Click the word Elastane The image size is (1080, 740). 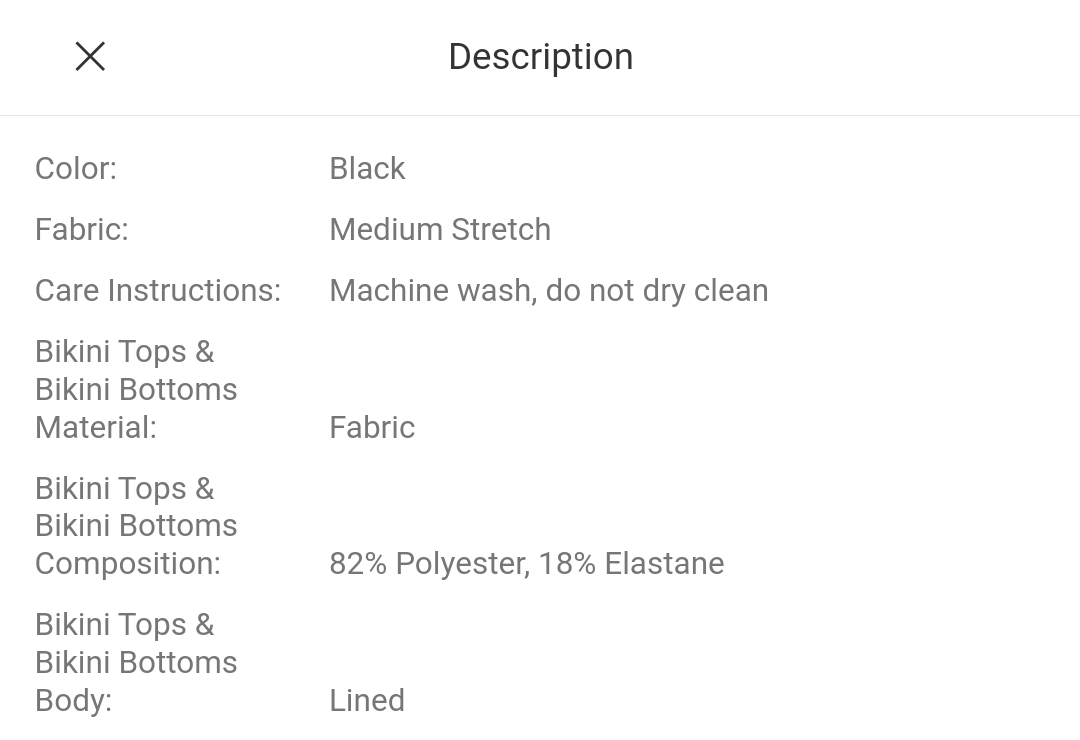coord(665,564)
